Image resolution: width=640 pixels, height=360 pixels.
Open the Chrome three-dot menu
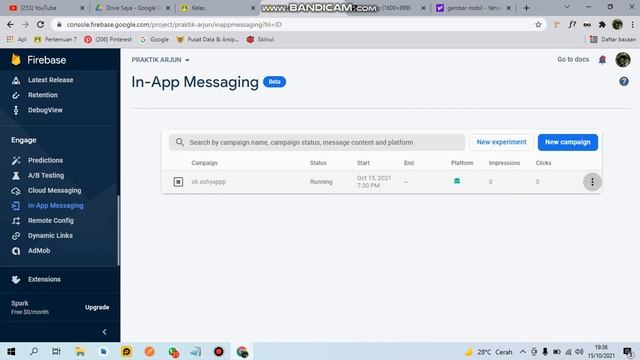pyautogui.click(x=633, y=24)
